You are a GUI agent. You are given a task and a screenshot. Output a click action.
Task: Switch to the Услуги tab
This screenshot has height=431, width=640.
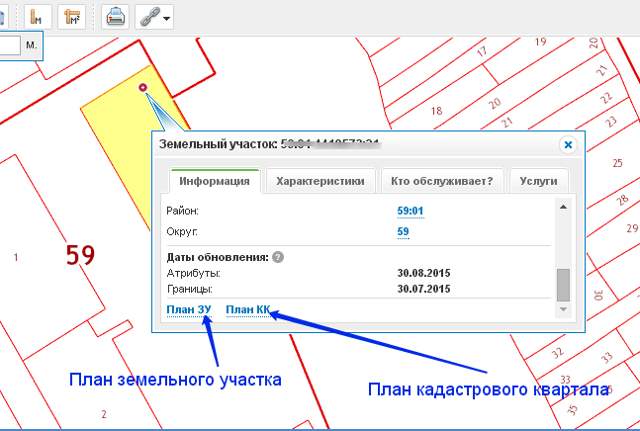538,181
